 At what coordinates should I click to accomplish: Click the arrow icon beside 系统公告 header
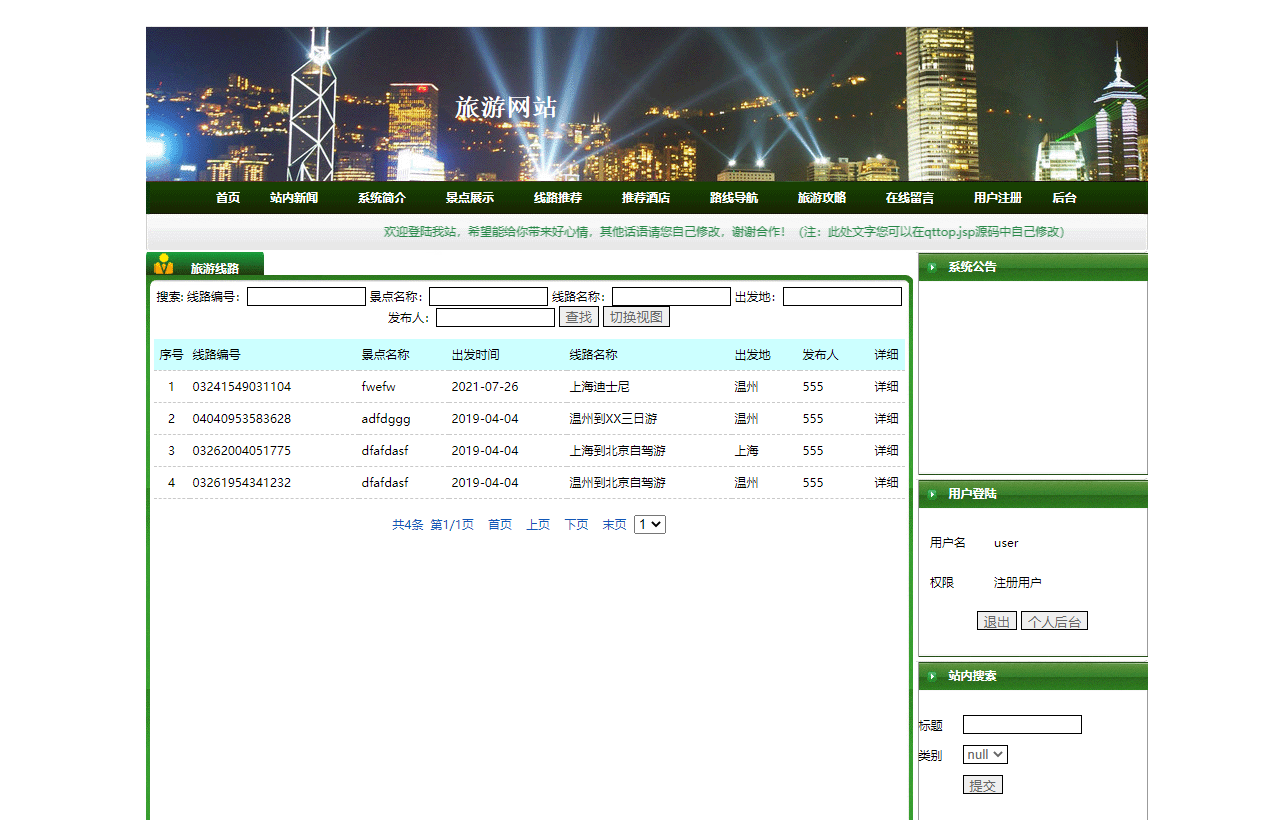click(x=930, y=266)
